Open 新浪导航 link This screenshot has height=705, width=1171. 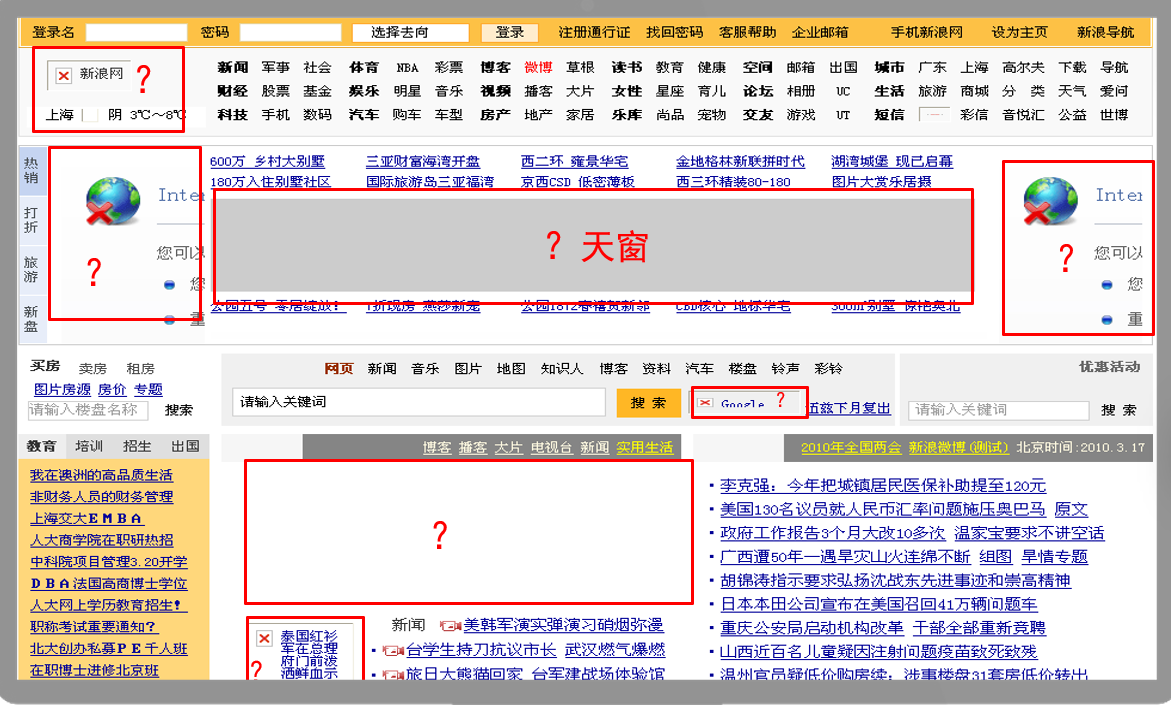coord(1105,32)
